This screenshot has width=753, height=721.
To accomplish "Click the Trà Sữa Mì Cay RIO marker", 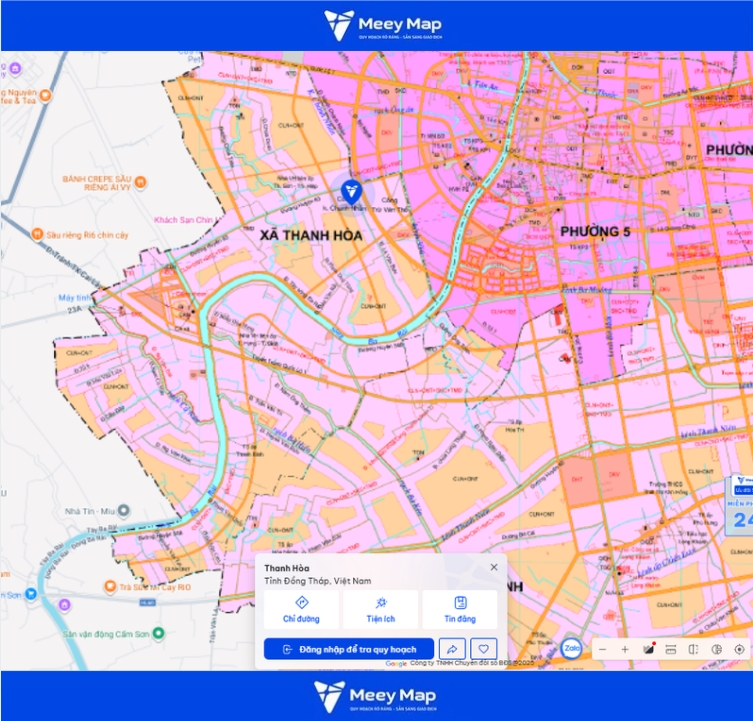I will click(x=110, y=587).
